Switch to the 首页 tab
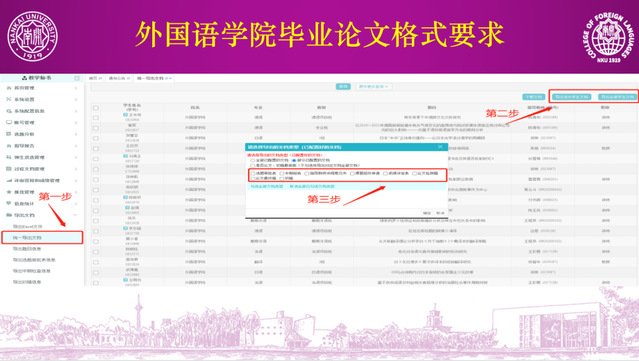 (95, 78)
